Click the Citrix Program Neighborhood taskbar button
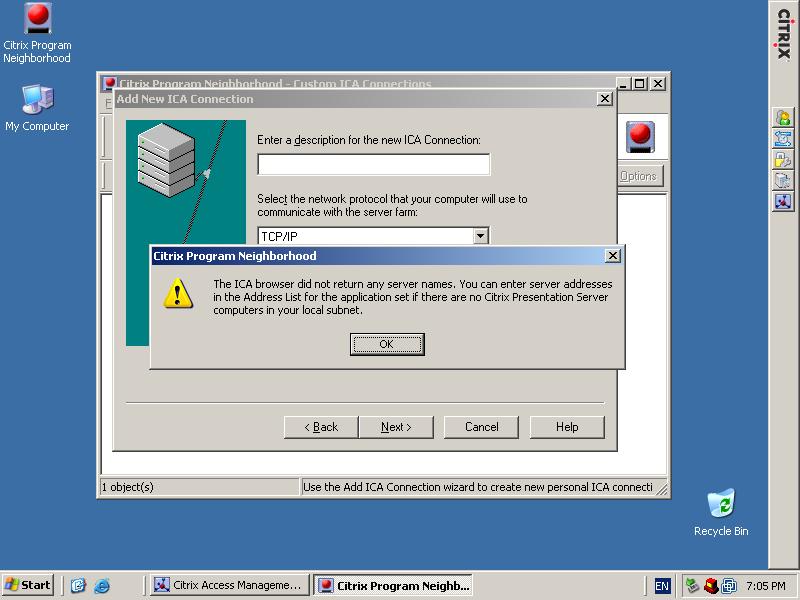 pos(393,585)
